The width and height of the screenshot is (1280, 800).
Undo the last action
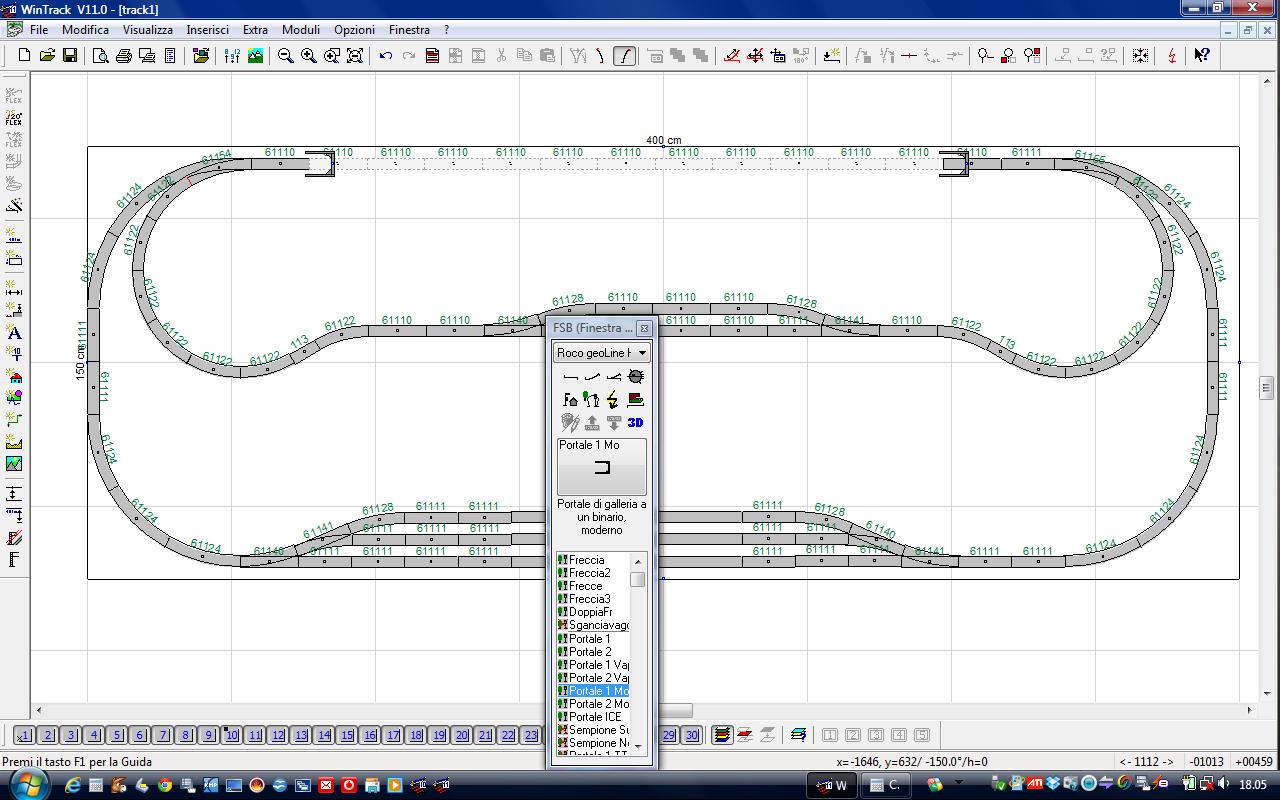point(386,56)
